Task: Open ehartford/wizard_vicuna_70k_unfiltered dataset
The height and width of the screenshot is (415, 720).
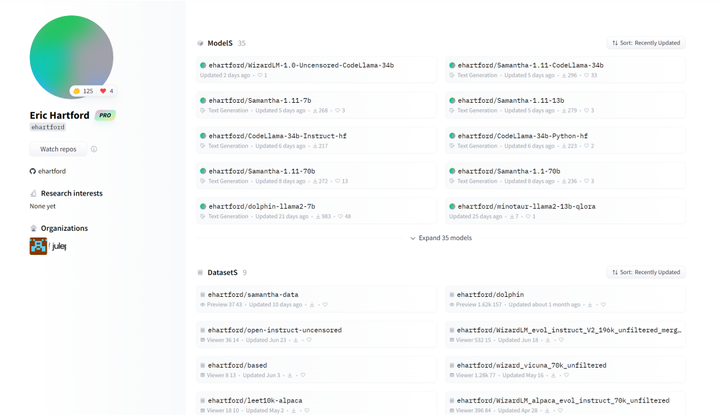Action: pos(565,370)
